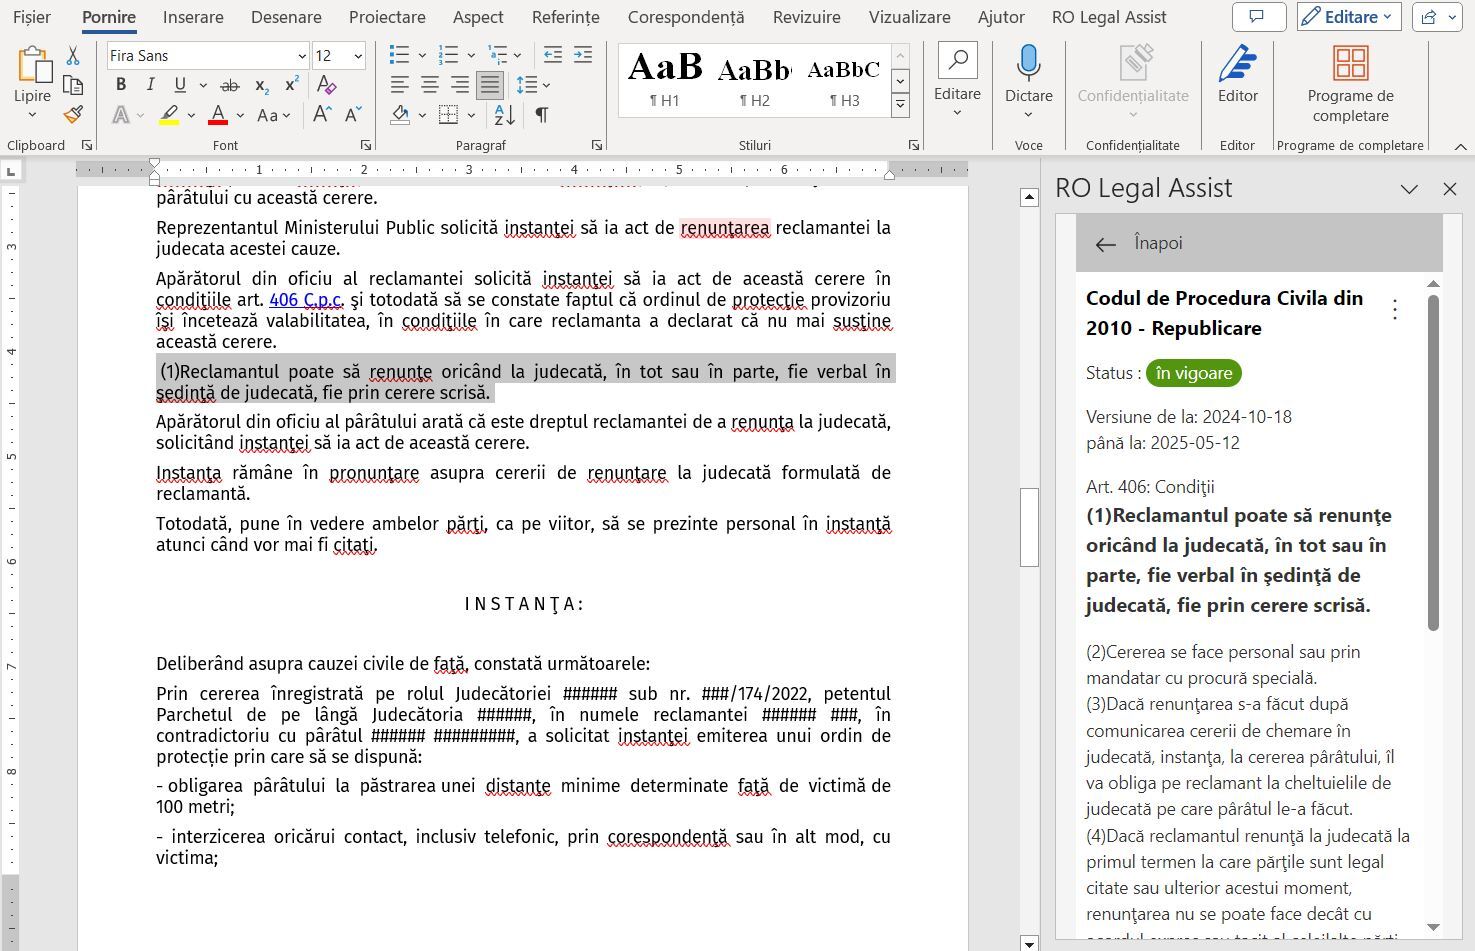Viewport: 1475px width, 951px height.
Task: Expand the line spacing options
Action: coord(547,86)
